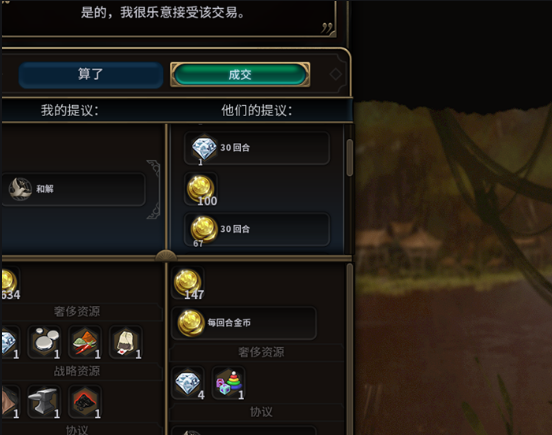
Task: Click the 奢侈资源 header in their inventory
Action: (x=261, y=352)
